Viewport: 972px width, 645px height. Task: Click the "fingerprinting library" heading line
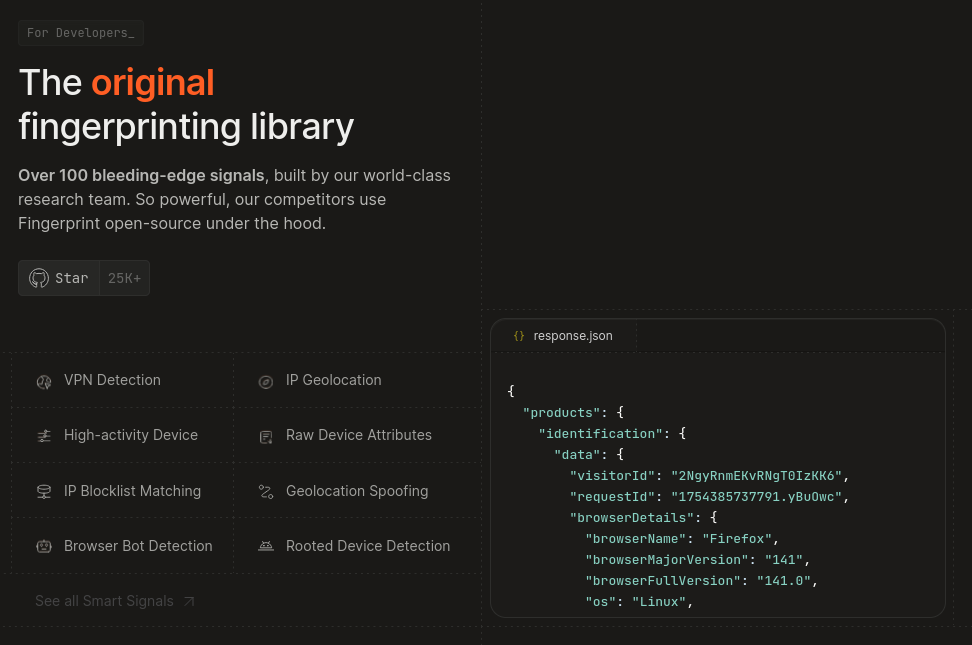(x=186, y=127)
